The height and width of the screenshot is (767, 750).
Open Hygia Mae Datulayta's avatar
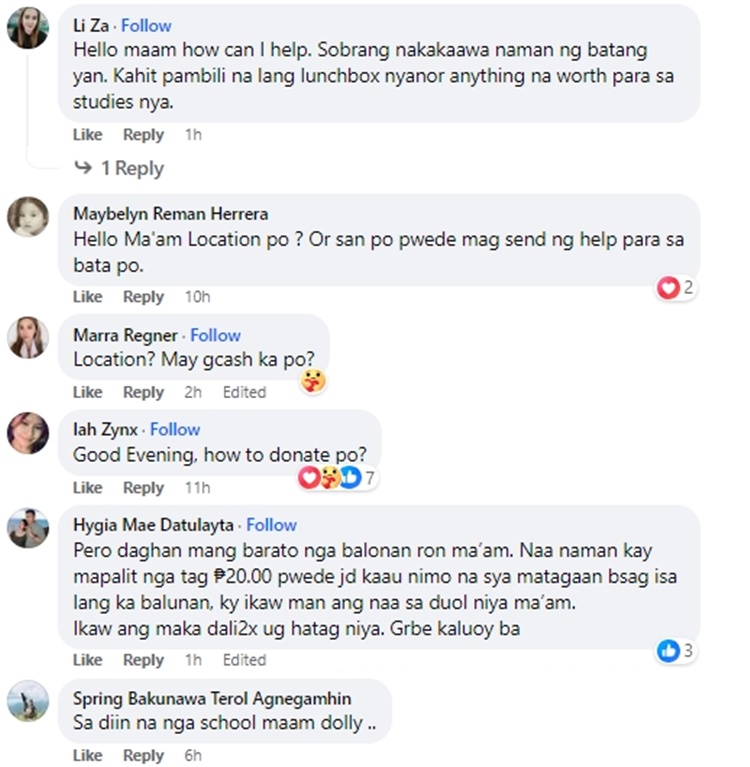(28, 528)
